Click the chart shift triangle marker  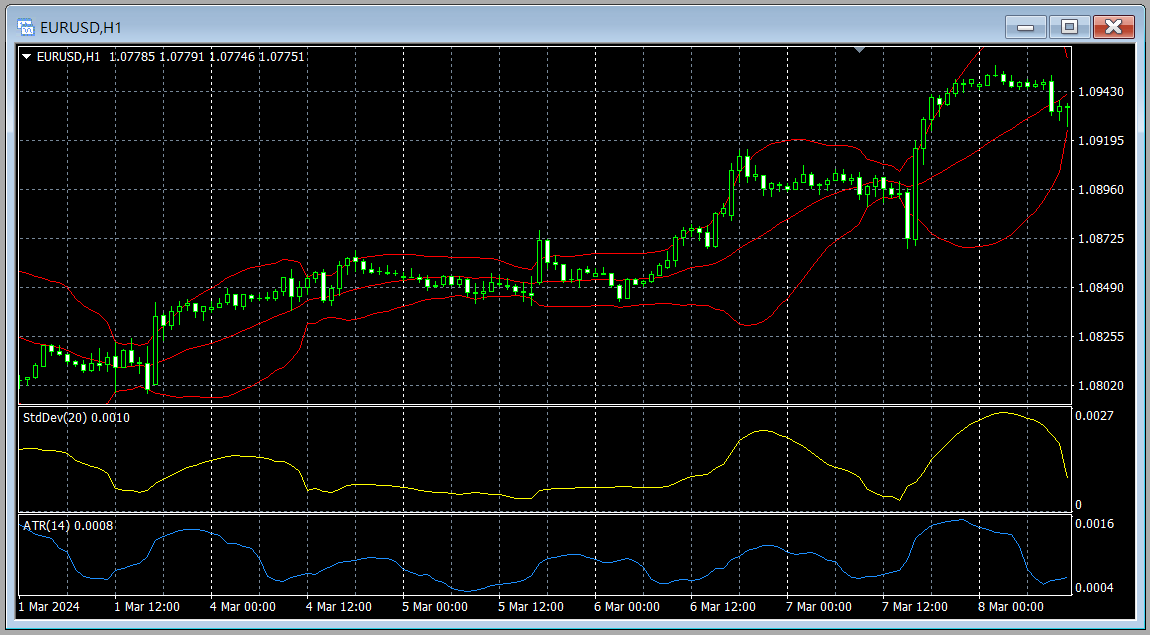(x=860, y=49)
